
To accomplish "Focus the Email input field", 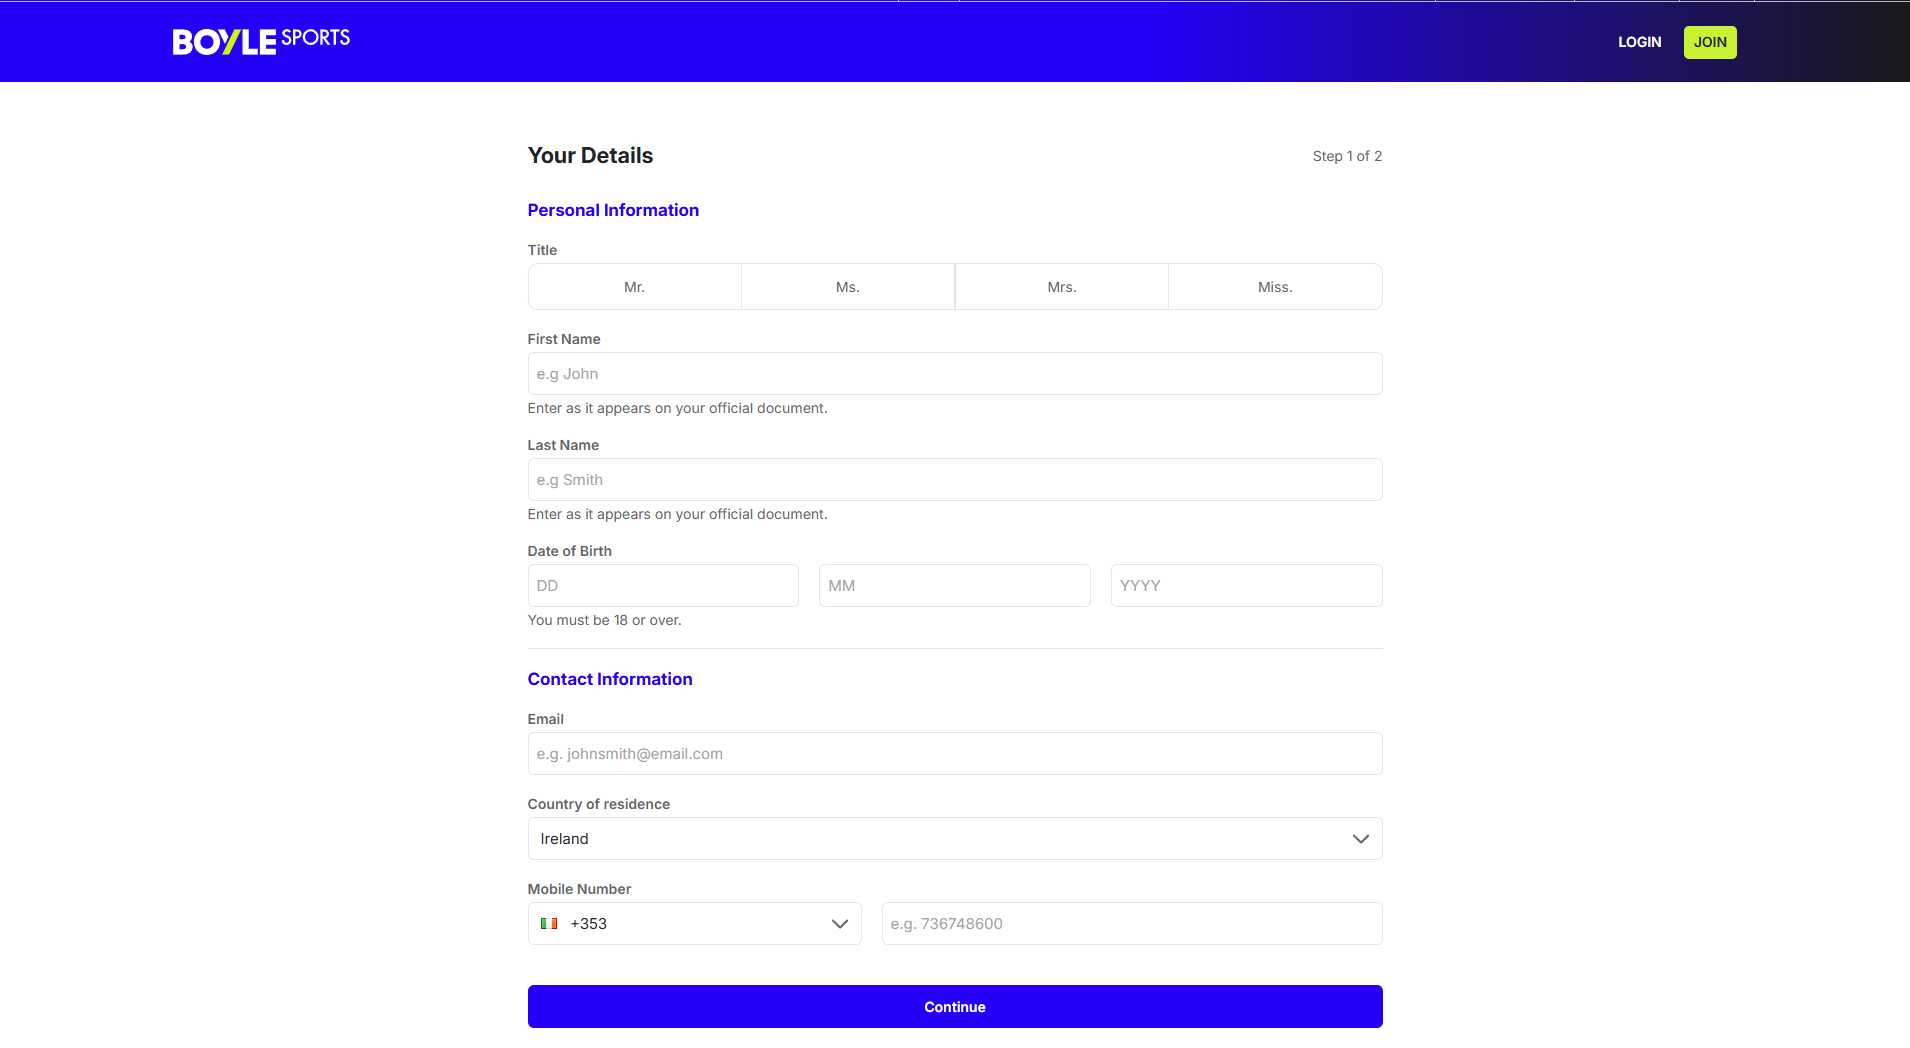I will (955, 754).
